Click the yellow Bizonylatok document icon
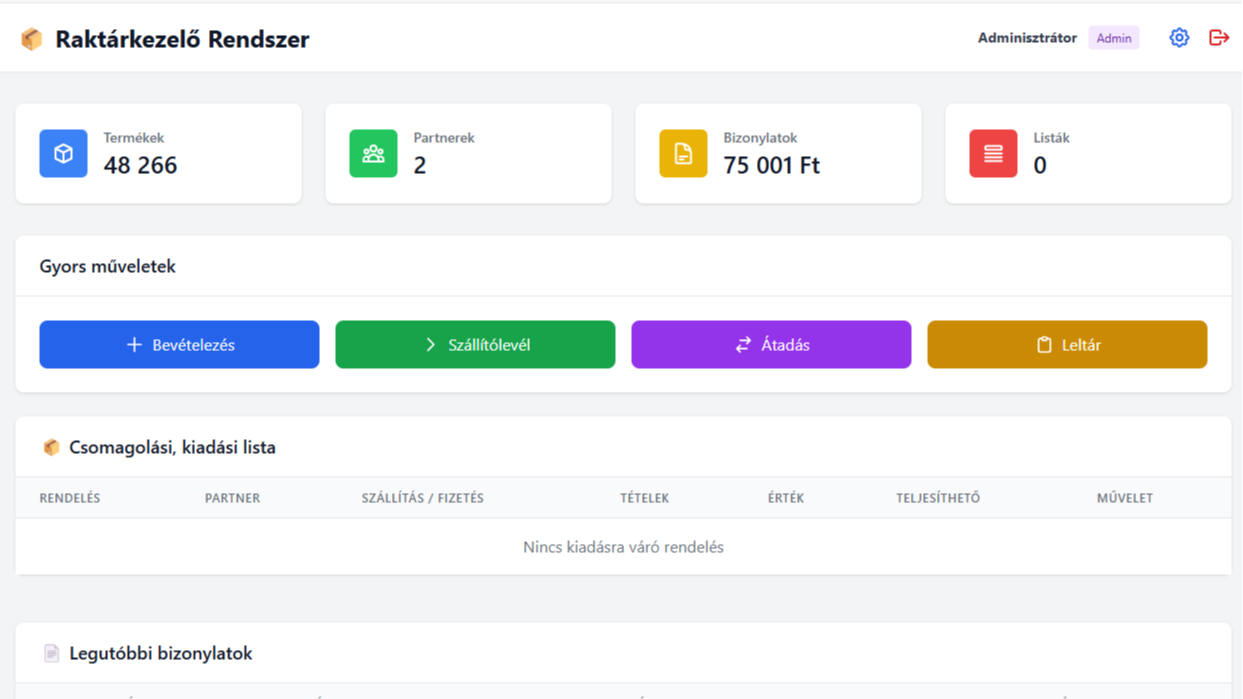 (x=683, y=154)
